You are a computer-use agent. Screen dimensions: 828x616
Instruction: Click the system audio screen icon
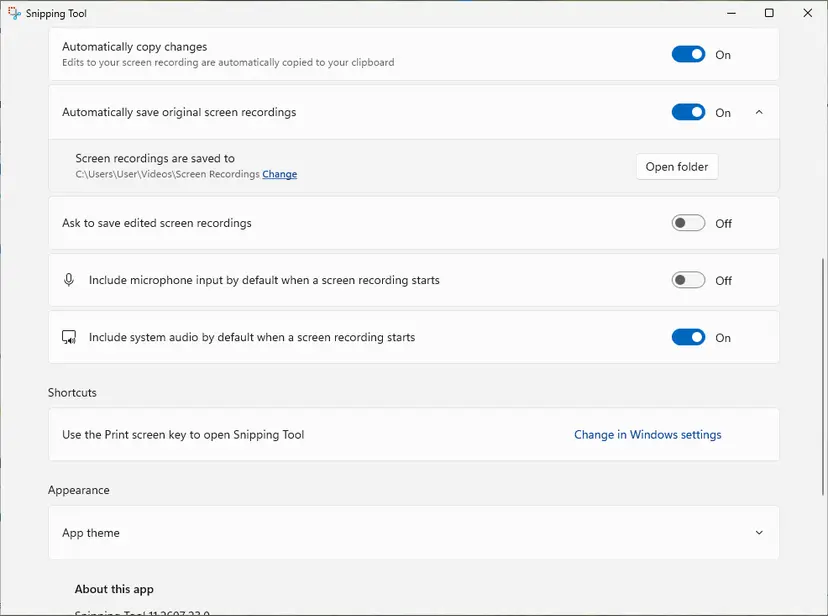click(x=69, y=337)
